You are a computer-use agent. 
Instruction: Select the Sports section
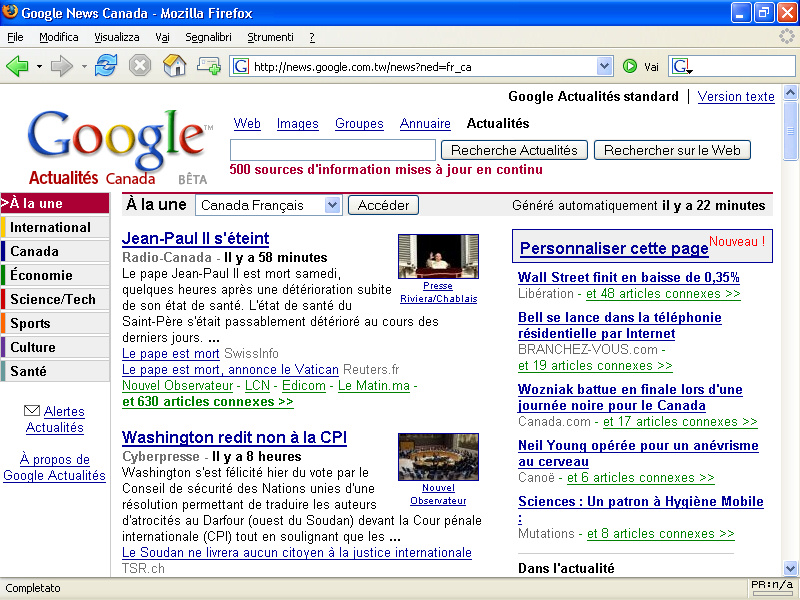[55, 323]
